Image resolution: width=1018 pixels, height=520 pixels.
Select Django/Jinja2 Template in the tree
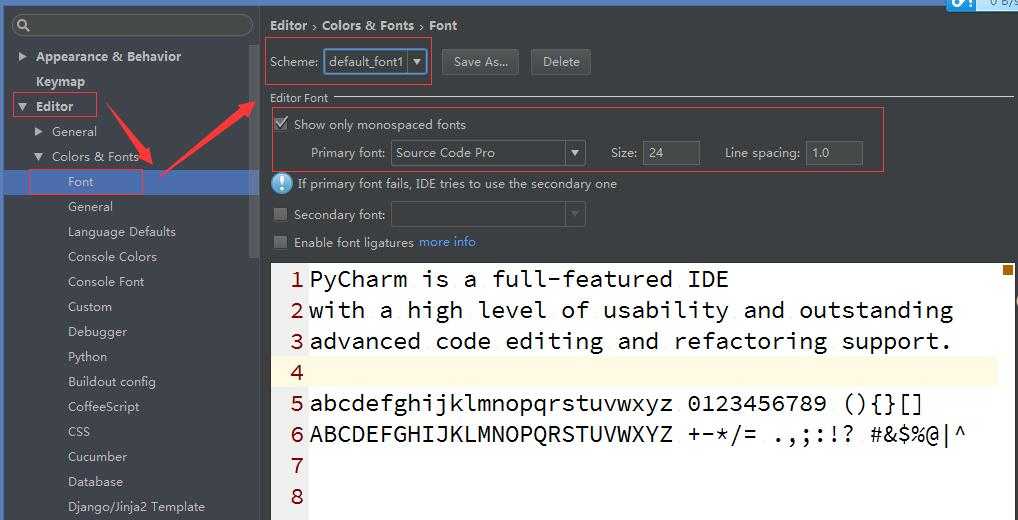pos(136,506)
